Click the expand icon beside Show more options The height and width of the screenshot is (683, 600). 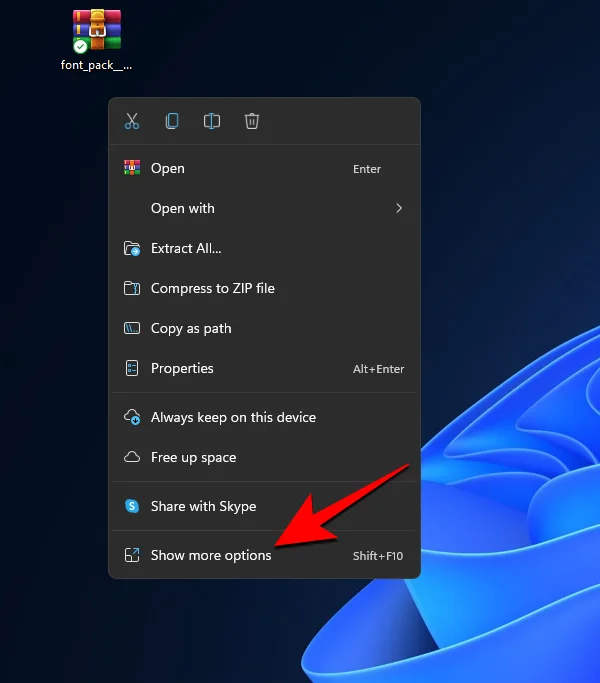(x=132, y=555)
